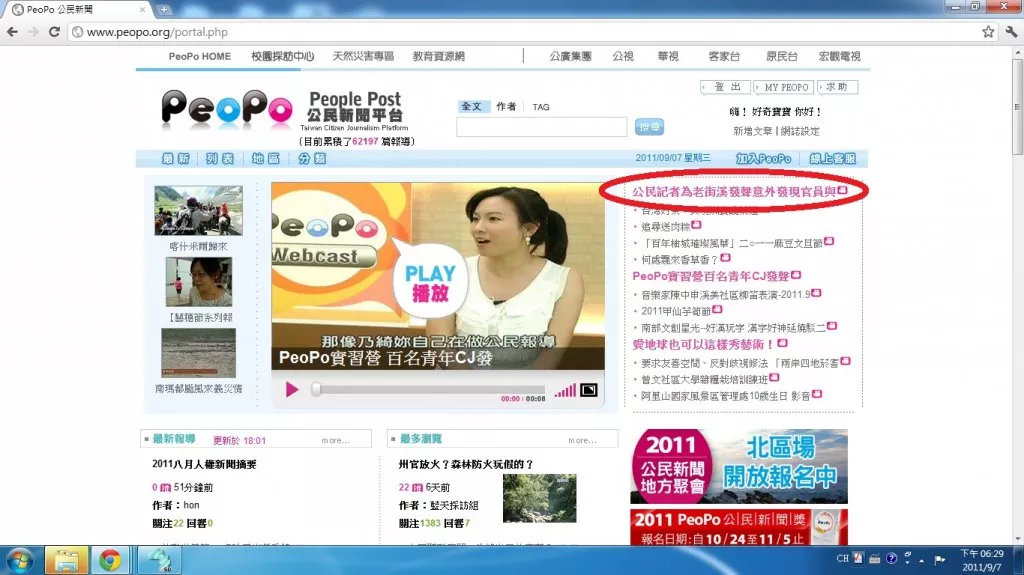The width and height of the screenshot is (1024, 575).
Task: Switch to the 最新 tab
Action: pyautogui.click(x=175, y=159)
